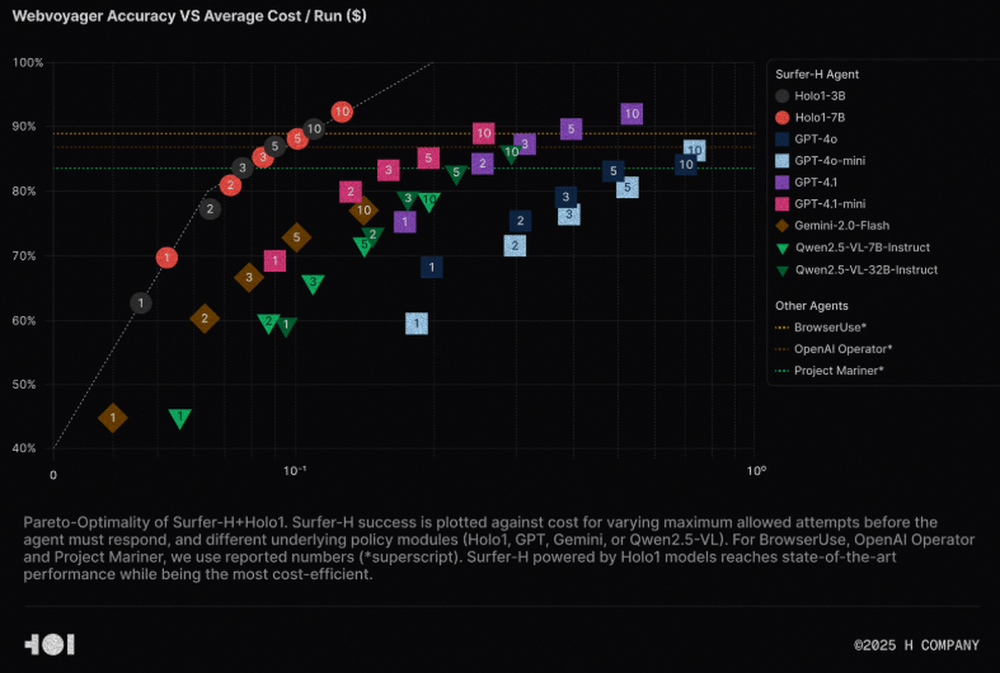
Task: Click the dark green Qwen 32B triangle labeled 10
Action: point(511,153)
